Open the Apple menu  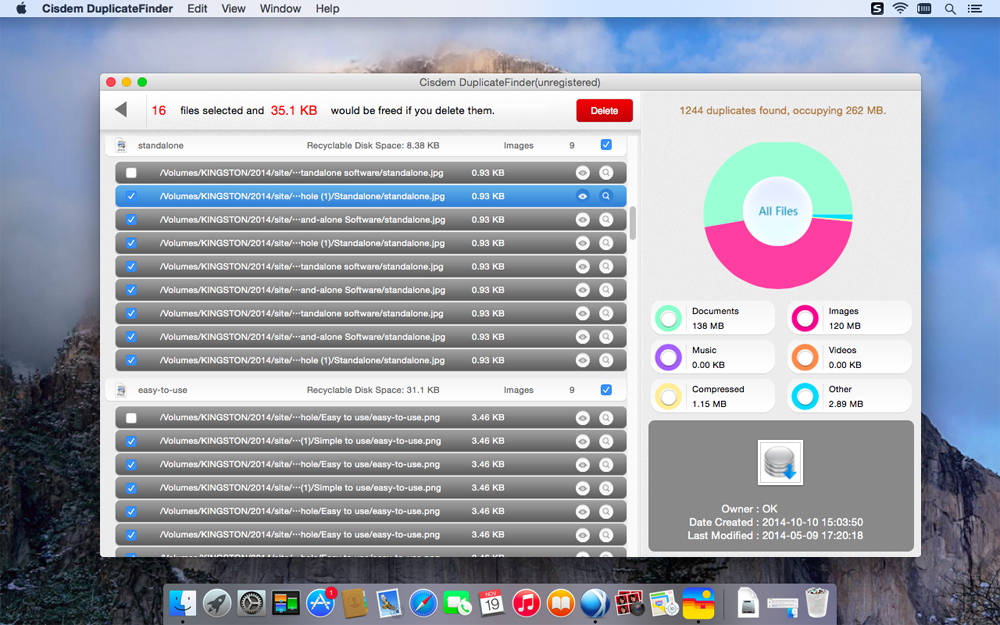[x=21, y=8]
